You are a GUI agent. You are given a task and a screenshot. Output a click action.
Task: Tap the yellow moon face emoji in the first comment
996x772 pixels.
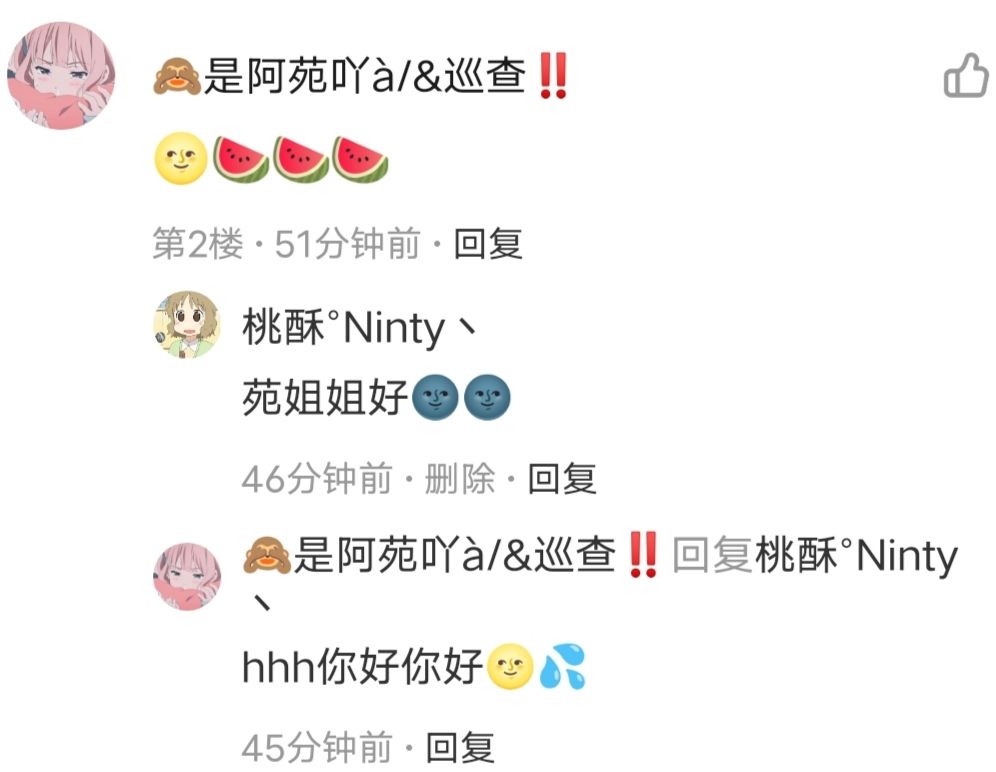(180, 159)
